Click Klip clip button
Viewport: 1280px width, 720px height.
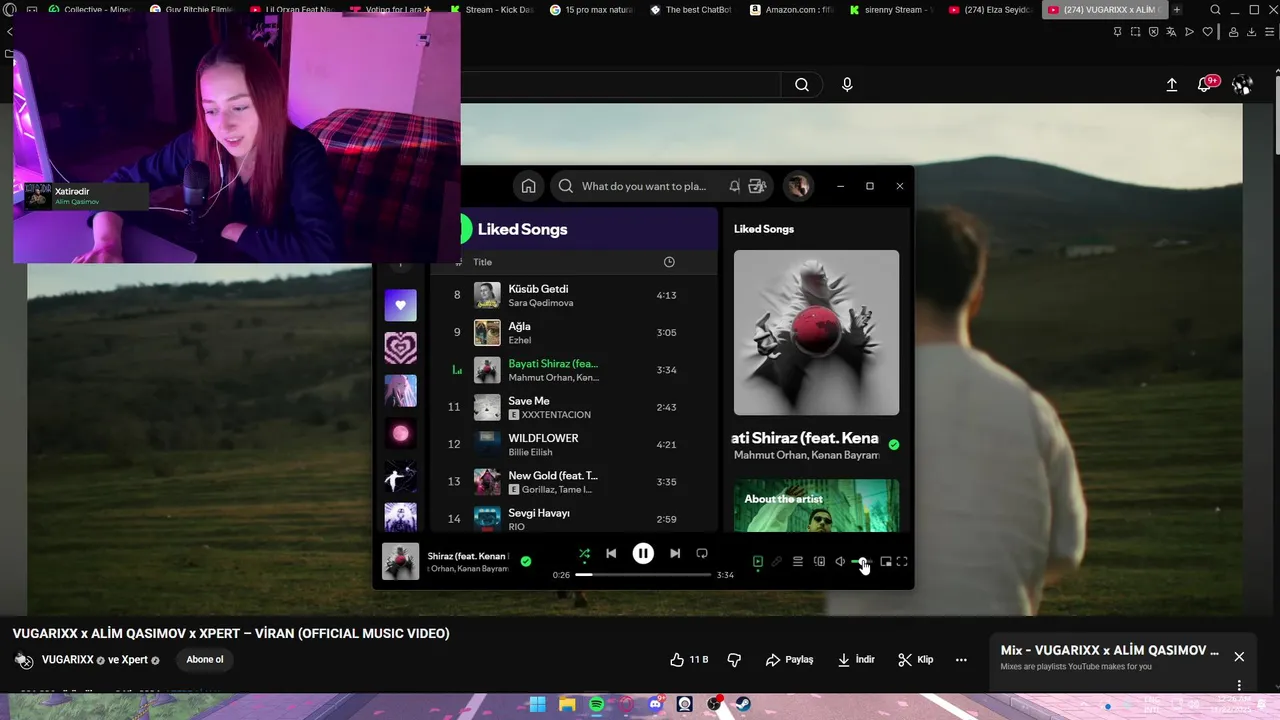click(x=916, y=660)
